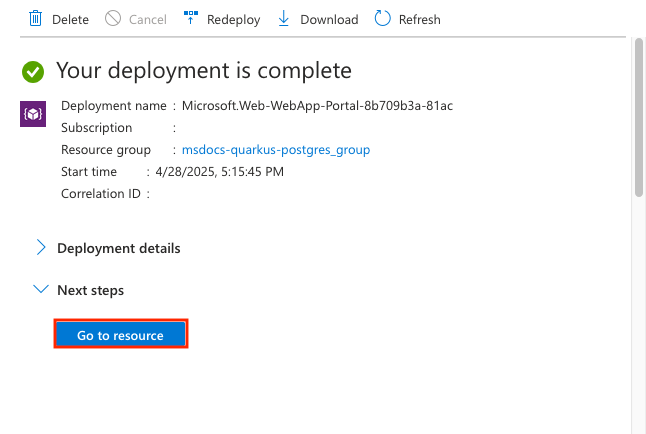Click the circular Refresh icon
Screen dimensions: 646x434
tap(382, 19)
